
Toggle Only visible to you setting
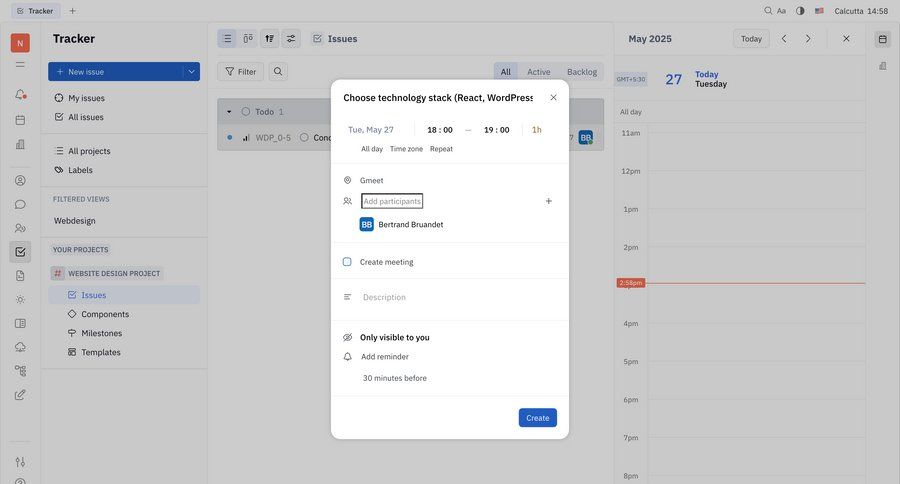(x=394, y=338)
